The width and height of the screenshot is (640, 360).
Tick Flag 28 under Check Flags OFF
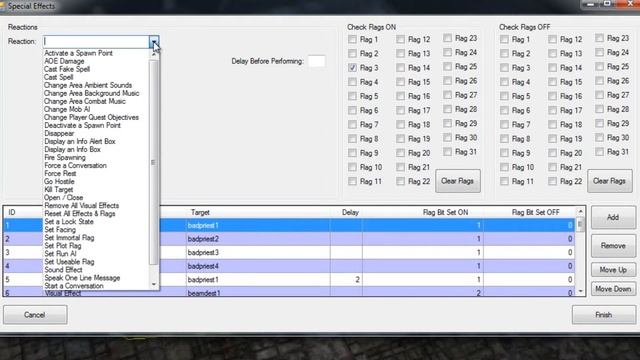[x=599, y=109]
